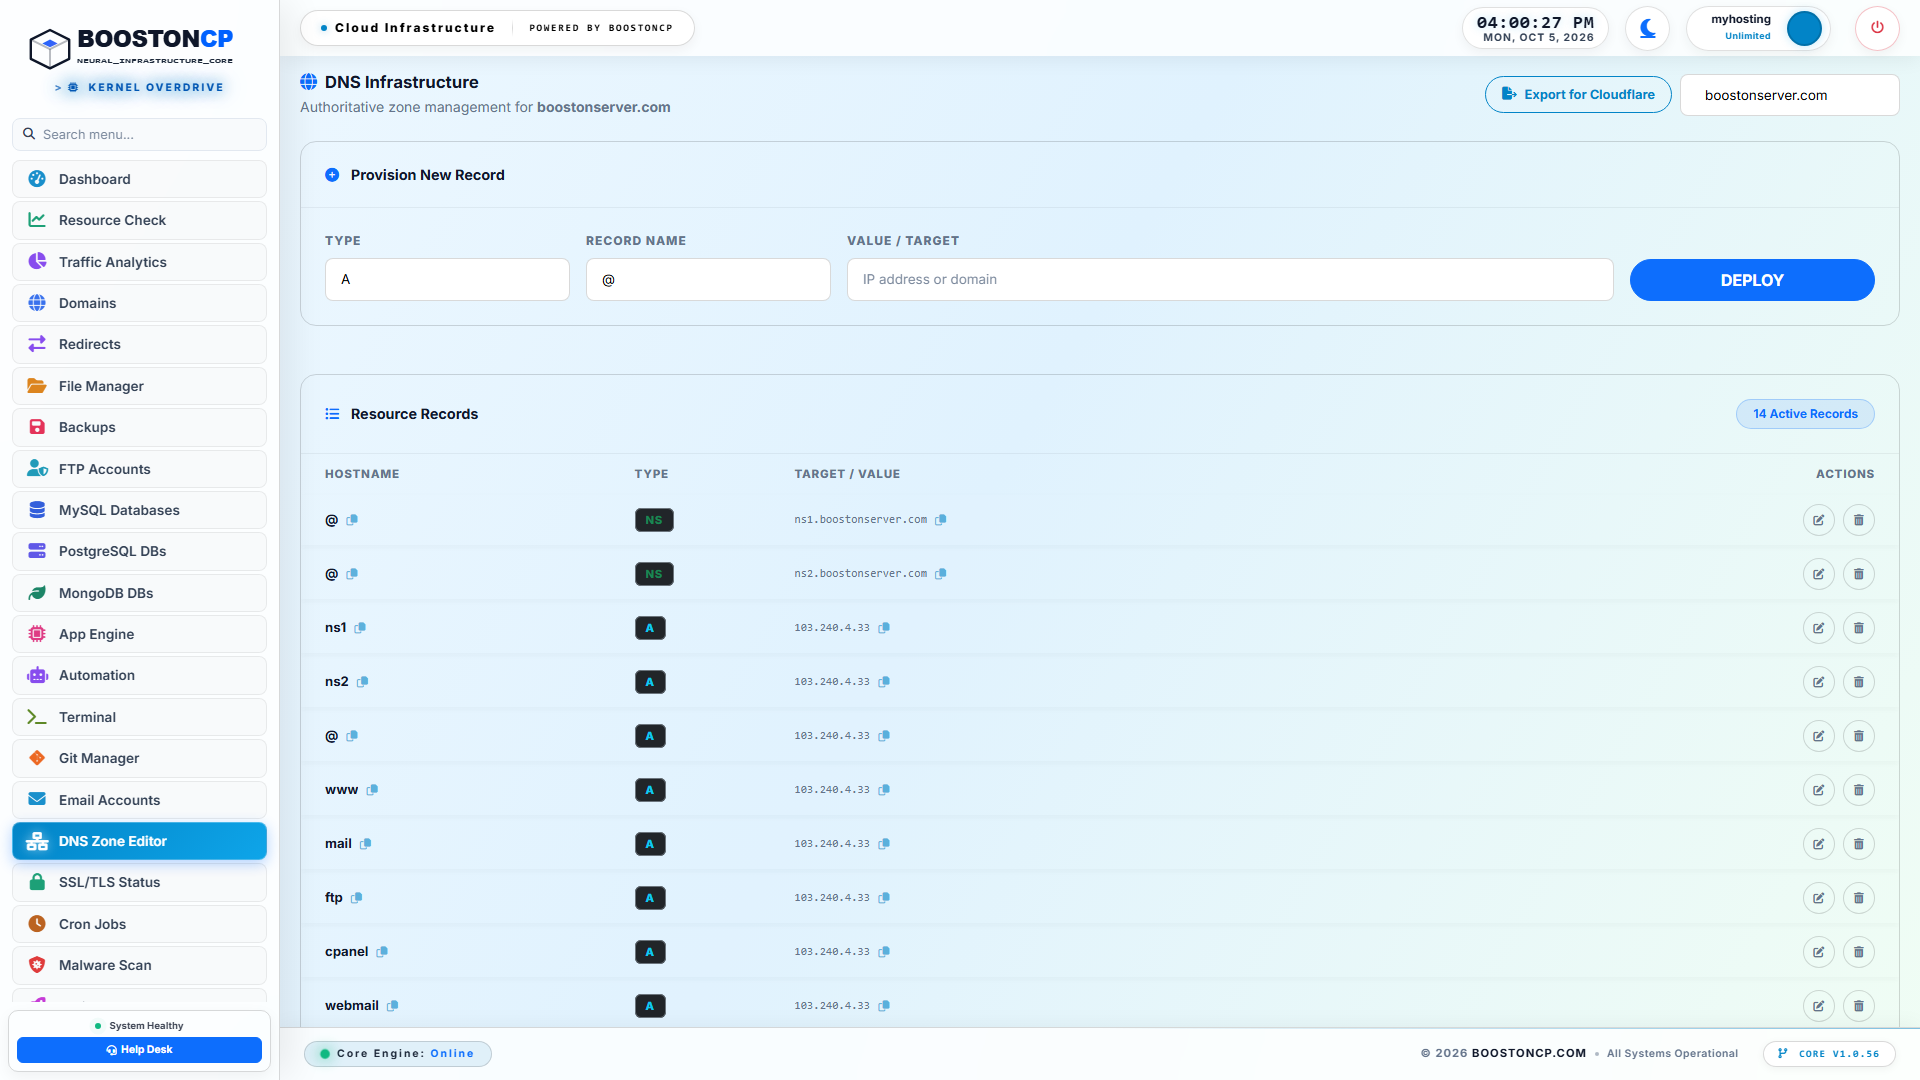Copy the mail hostname

tap(366, 844)
